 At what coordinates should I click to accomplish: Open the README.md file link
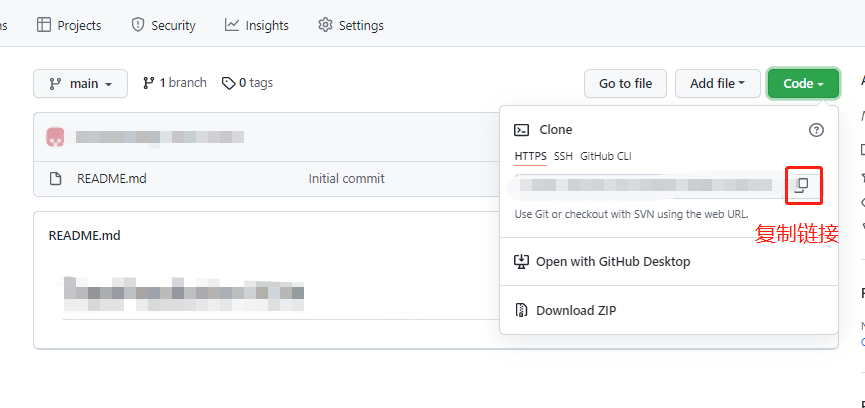[x=112, y=179]
